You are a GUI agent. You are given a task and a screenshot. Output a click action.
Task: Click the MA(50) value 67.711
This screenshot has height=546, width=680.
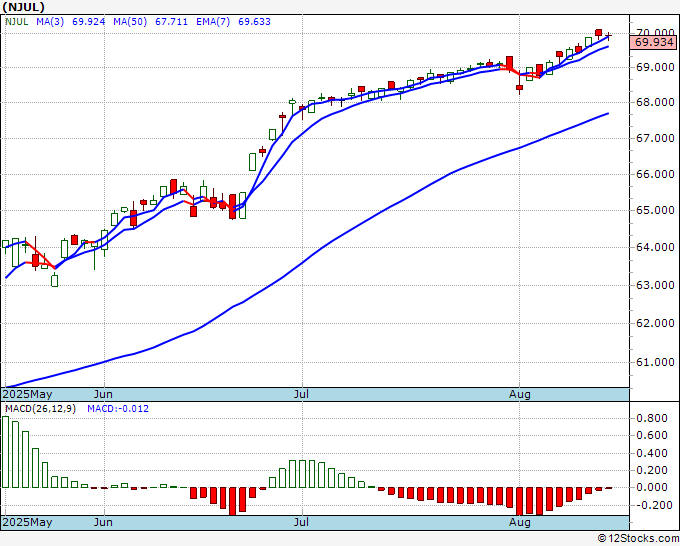[x=171, y=21]
